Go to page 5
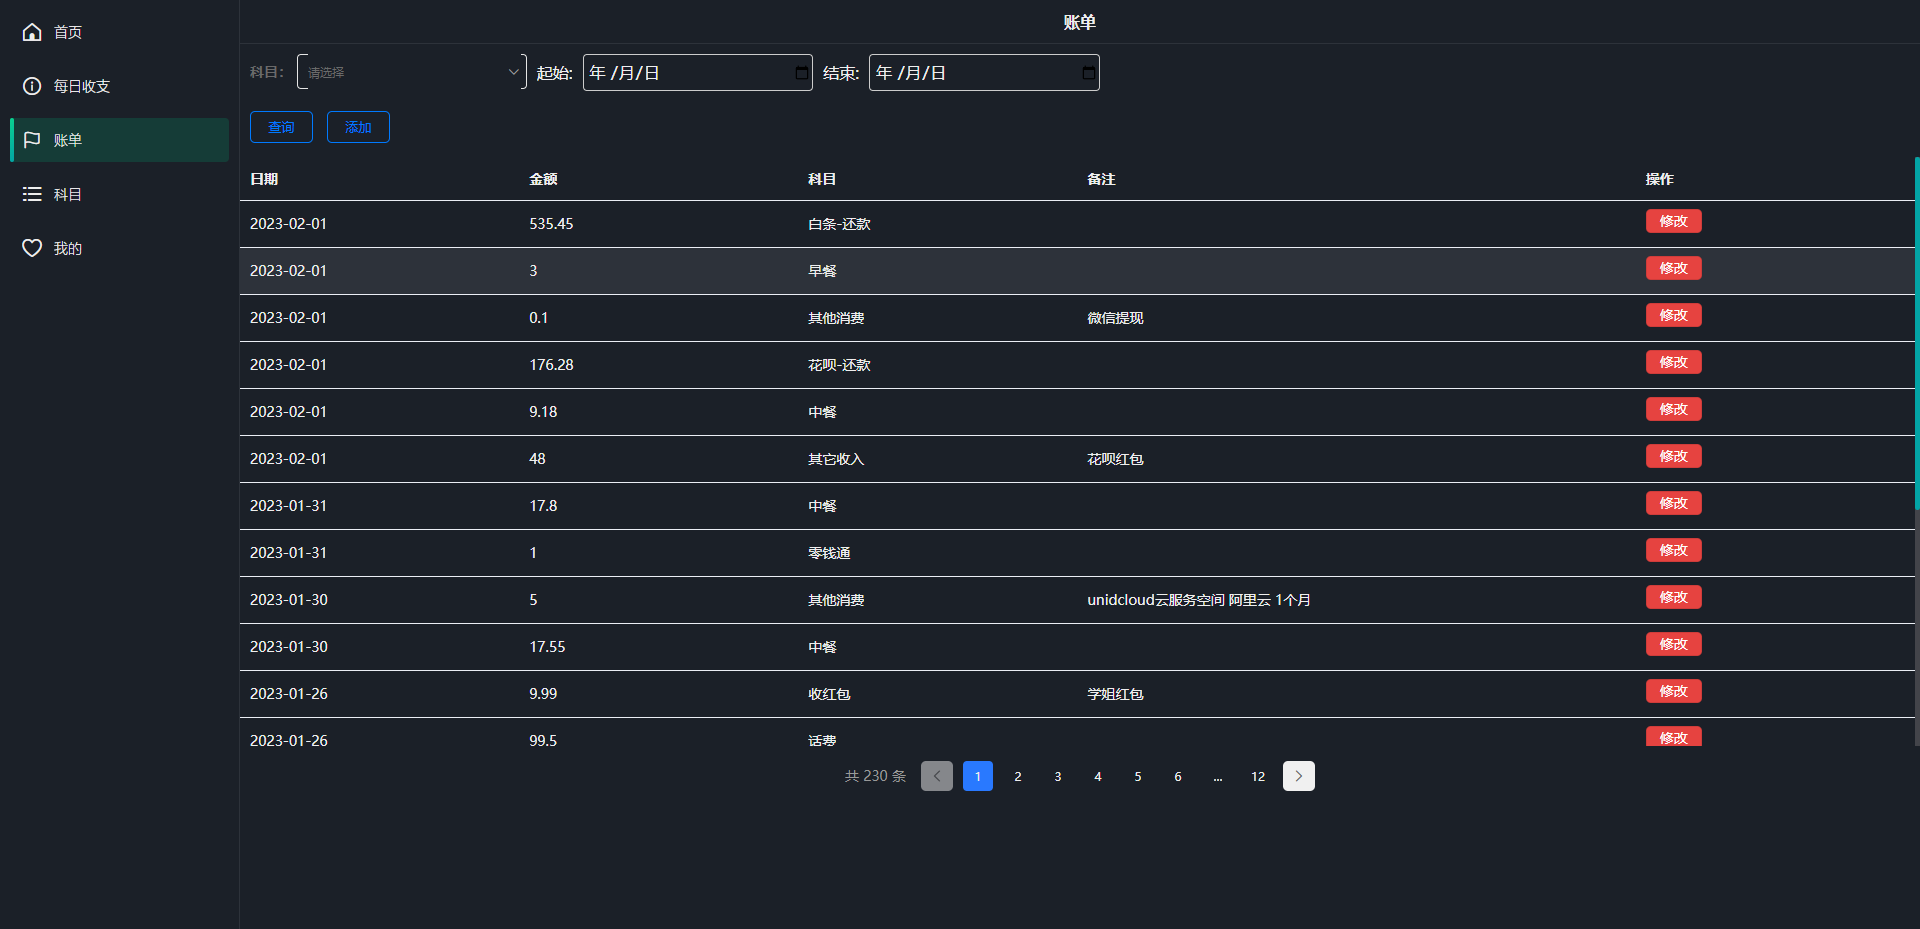This screenshot has width=1920, height=929. tap(1138, 776)
